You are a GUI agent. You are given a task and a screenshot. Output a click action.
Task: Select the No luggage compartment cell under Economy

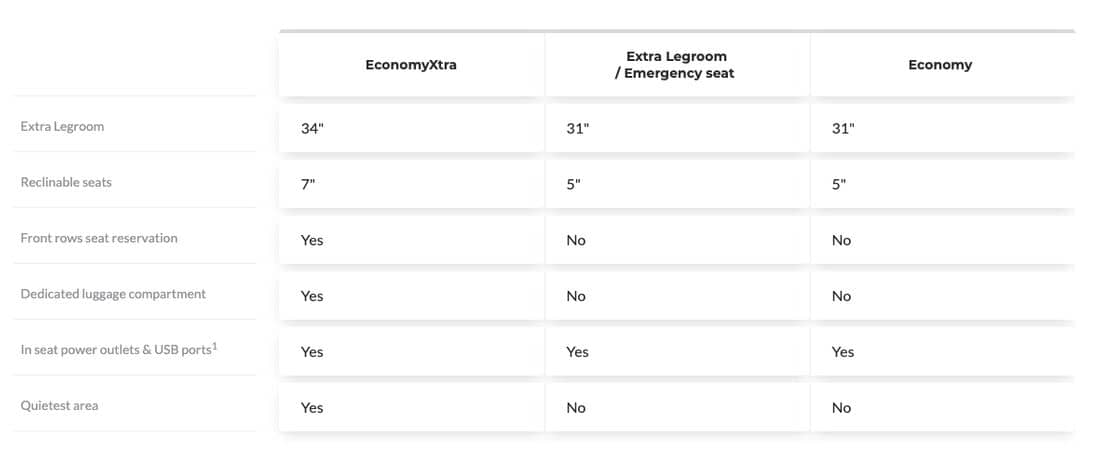[x=942, y=296]
